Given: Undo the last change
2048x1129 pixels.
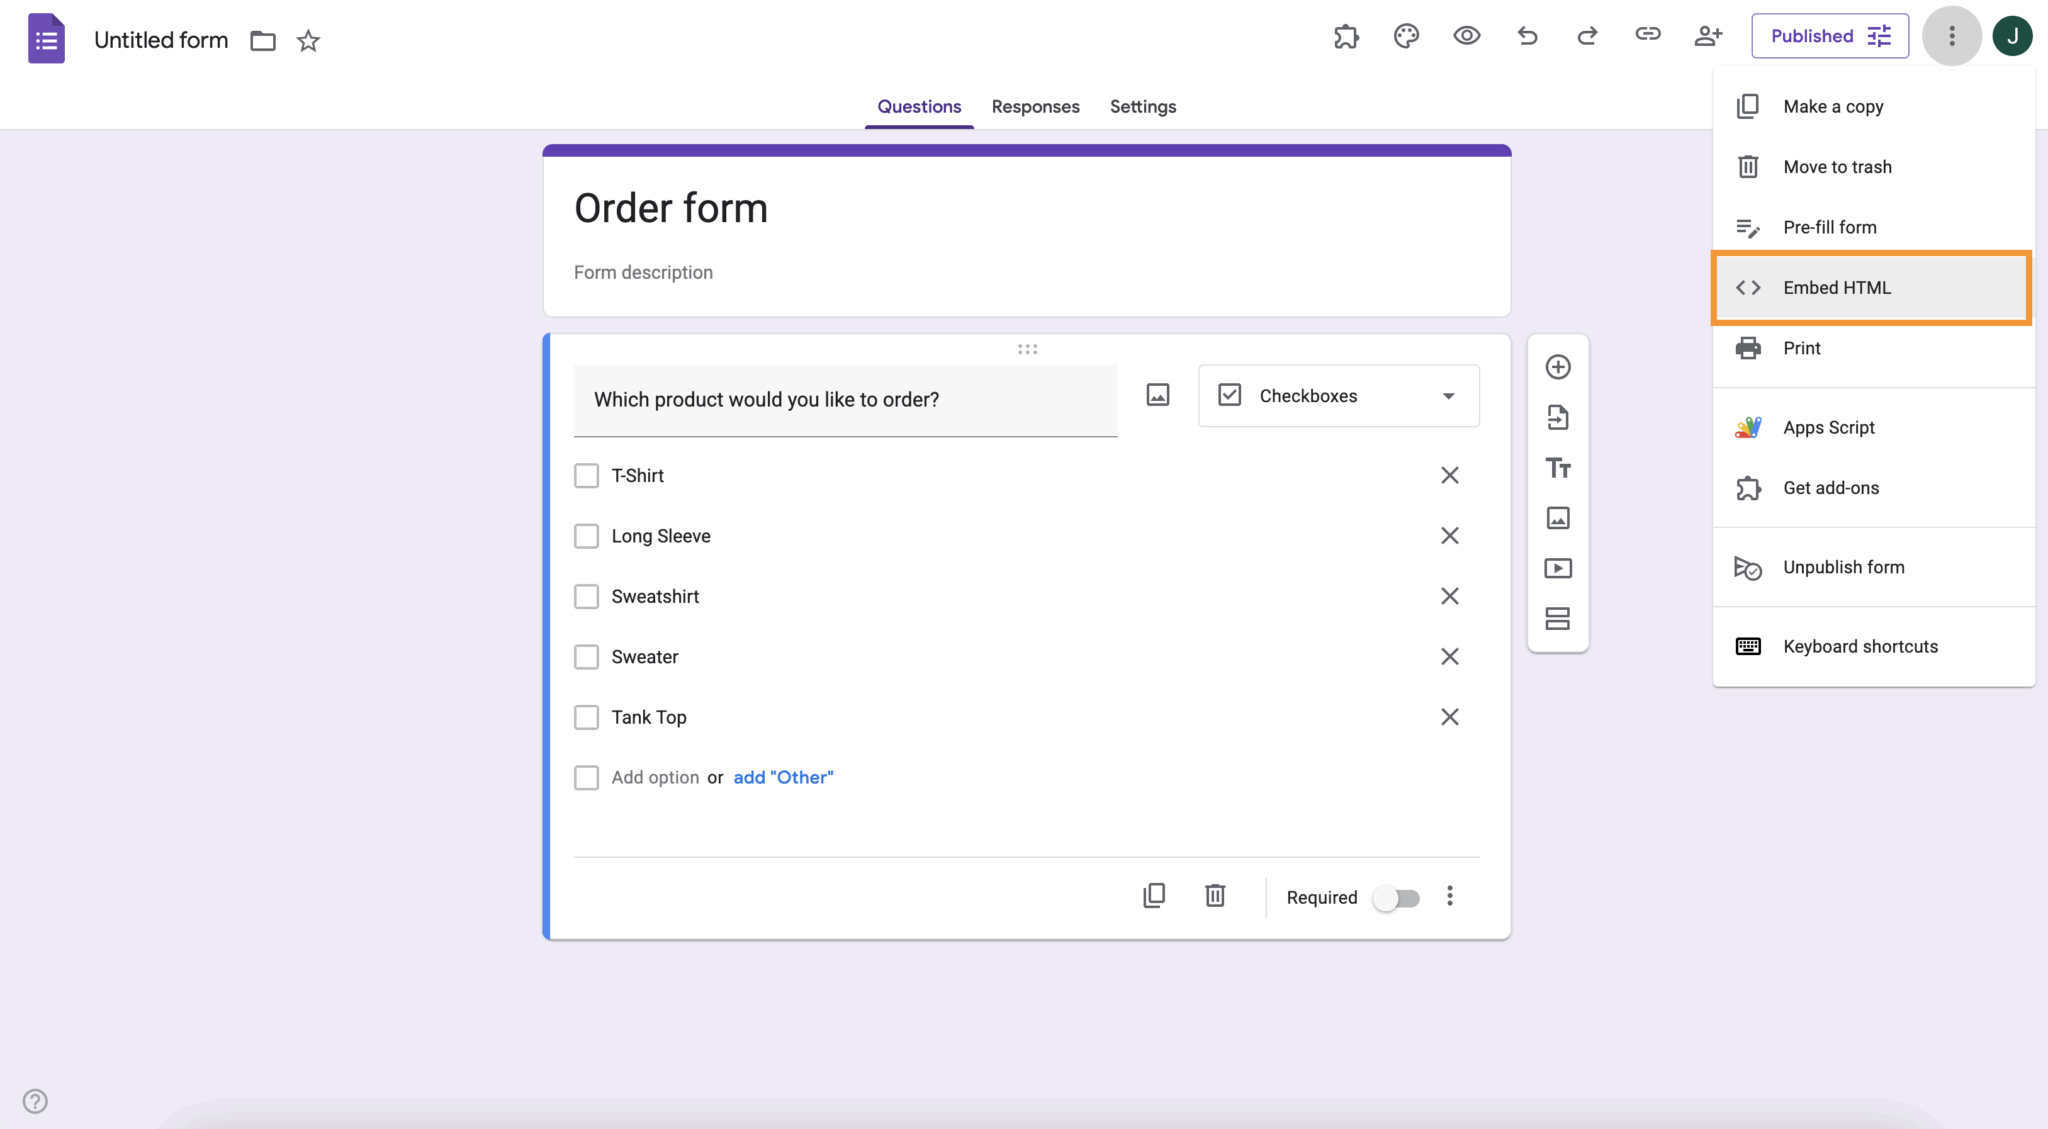Looking at the screenshot, I should [x=1526, y=36].
